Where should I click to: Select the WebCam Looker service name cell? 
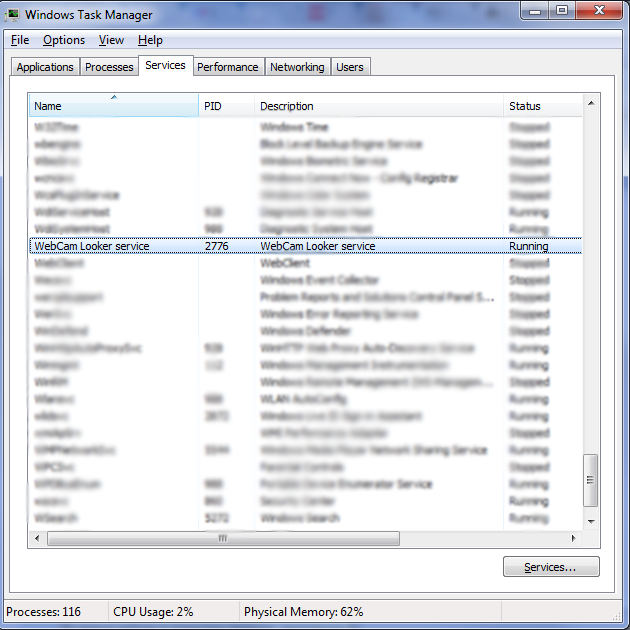click(92, 246)
